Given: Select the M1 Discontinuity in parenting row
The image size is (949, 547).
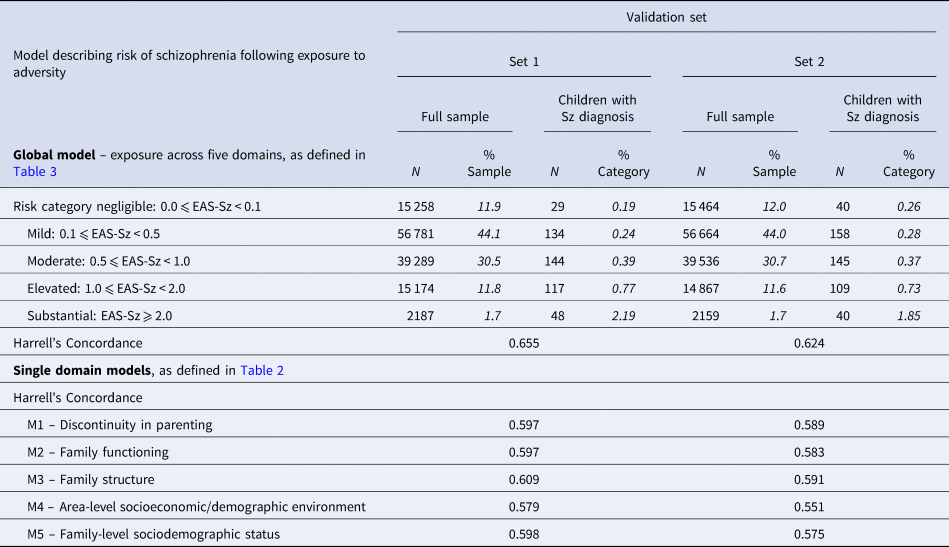Looking at the screenshot, I should click(120, 425).
